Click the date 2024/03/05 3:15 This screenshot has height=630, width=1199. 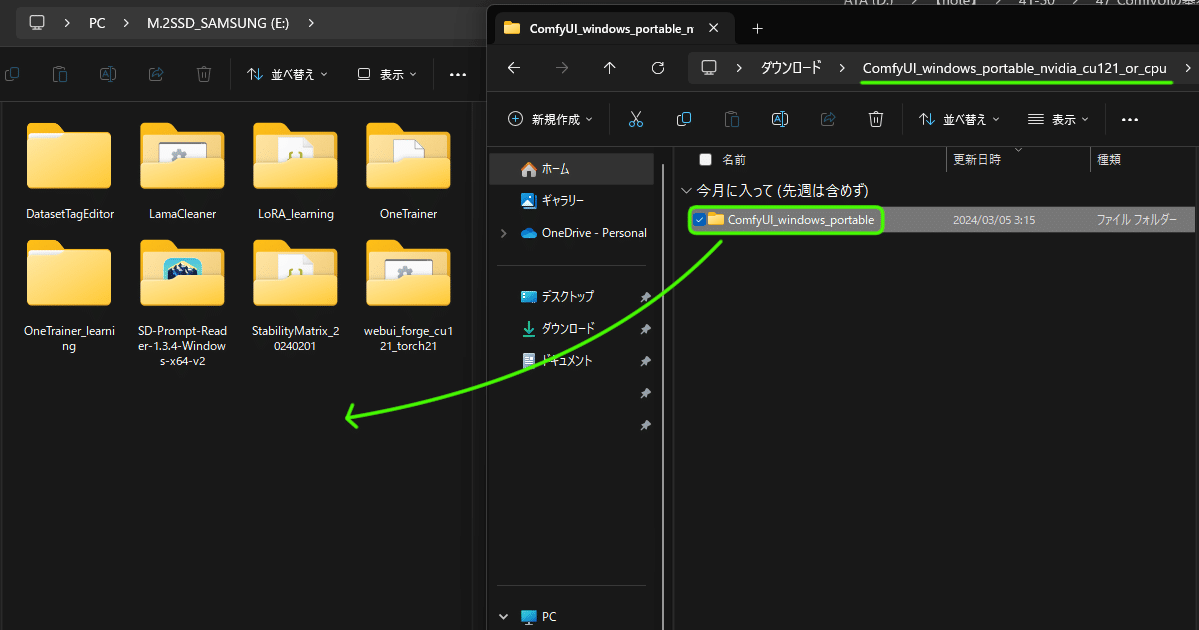tap(993, 220)
